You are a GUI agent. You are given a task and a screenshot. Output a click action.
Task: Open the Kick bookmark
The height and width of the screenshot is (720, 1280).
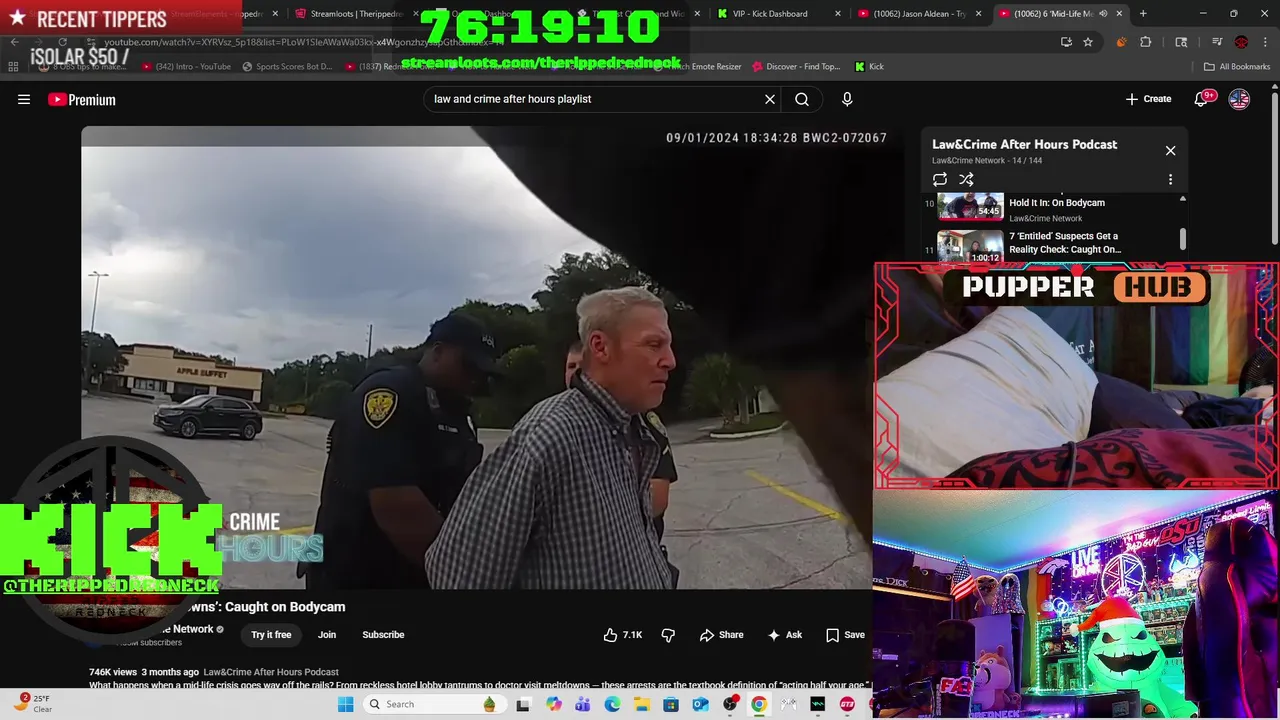pyautogui.click(x=869, y=67)
